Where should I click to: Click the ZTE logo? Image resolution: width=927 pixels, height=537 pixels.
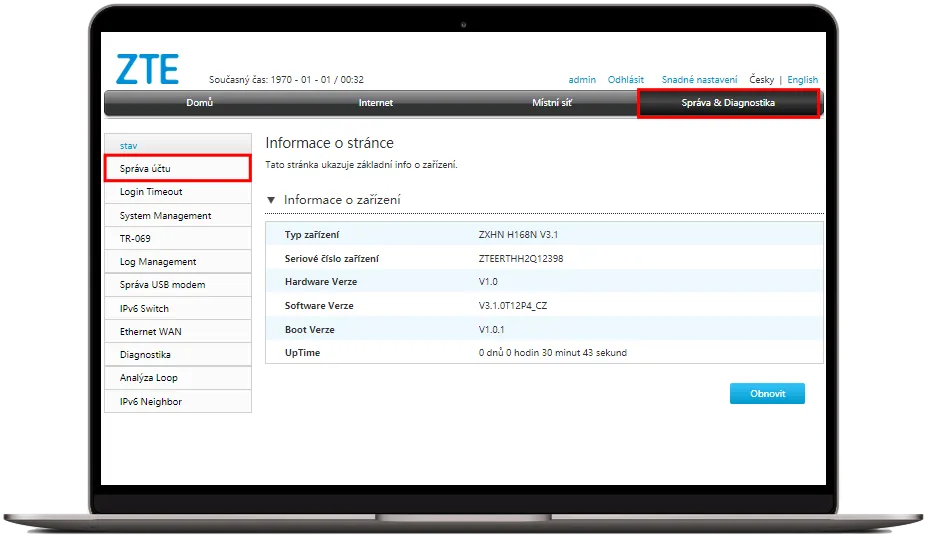point(147,68)
